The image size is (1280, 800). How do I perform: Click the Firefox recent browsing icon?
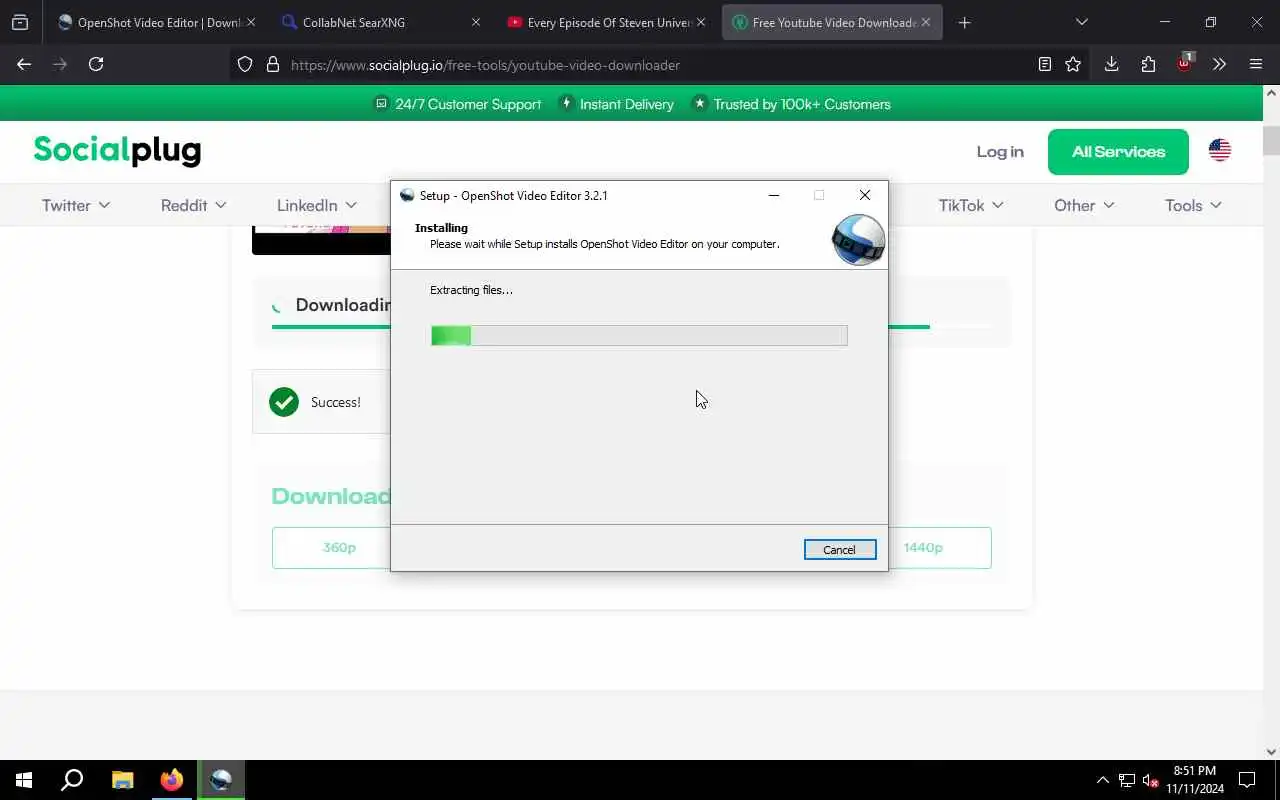coord(20,22)
